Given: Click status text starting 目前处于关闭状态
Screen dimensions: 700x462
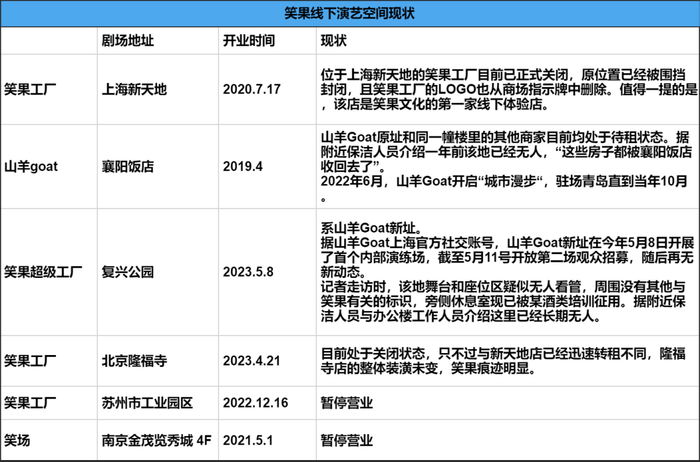Looking at the screenshot, I should (x=503, y=361).
